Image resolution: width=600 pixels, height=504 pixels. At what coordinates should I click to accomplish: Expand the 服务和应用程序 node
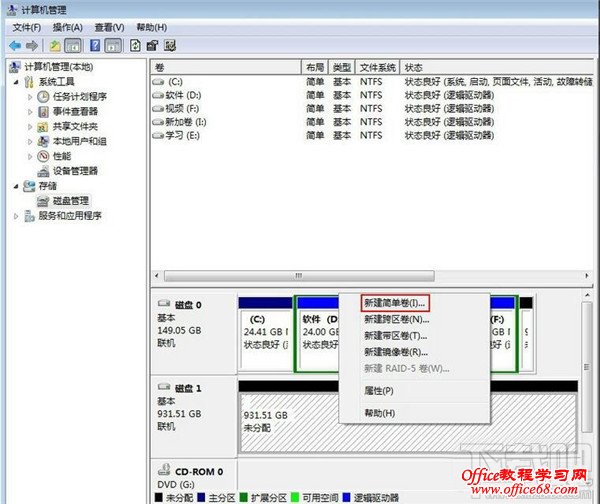tap(16, 216)
